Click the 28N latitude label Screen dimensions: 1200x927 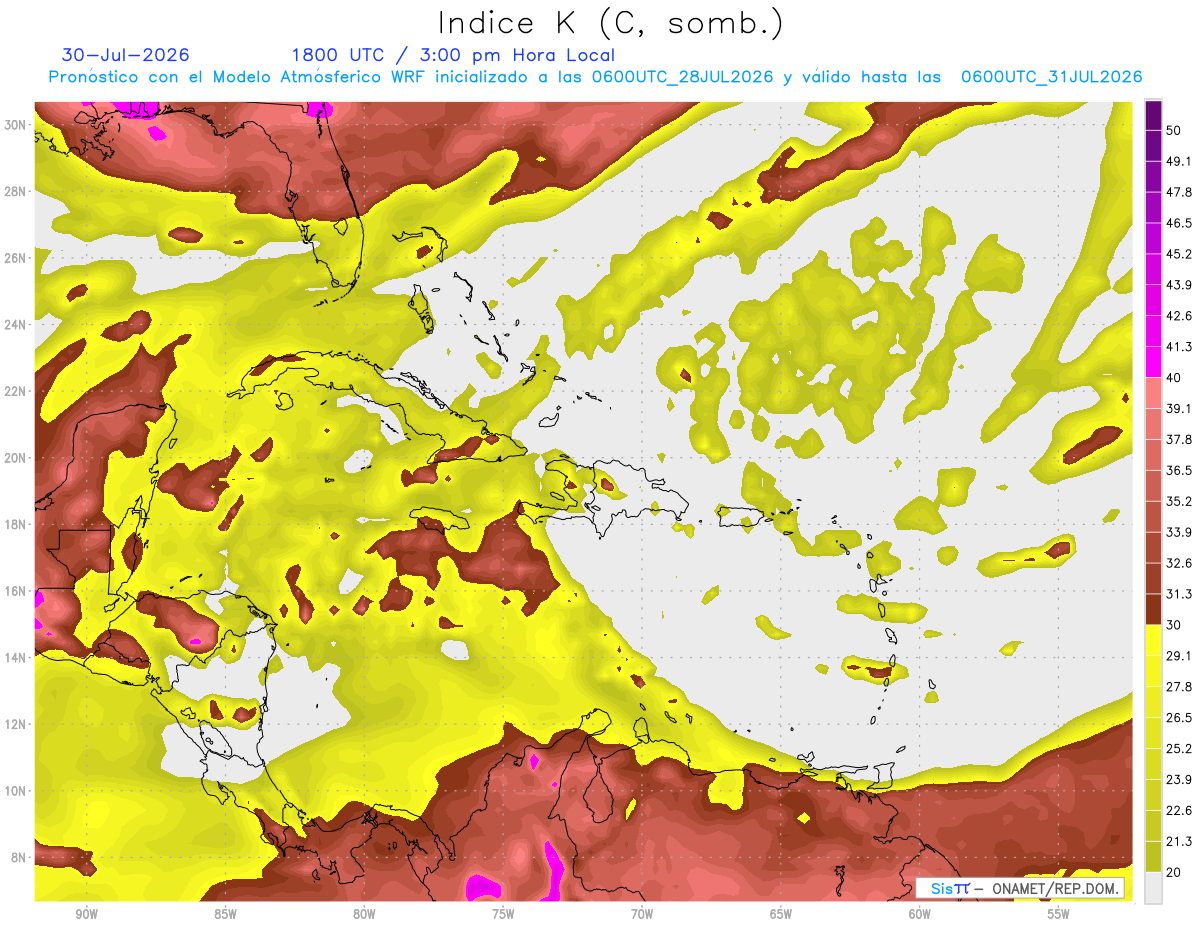tap(16, 191)
